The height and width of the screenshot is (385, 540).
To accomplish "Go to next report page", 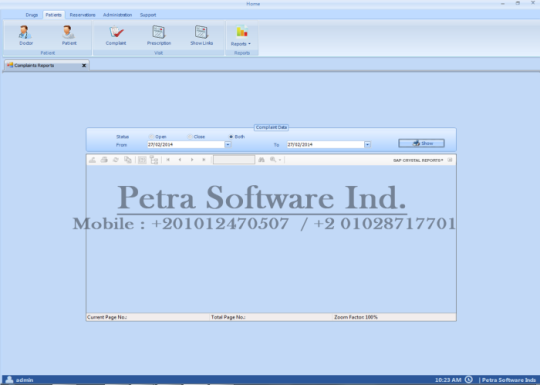I will [x=192, y=160].
